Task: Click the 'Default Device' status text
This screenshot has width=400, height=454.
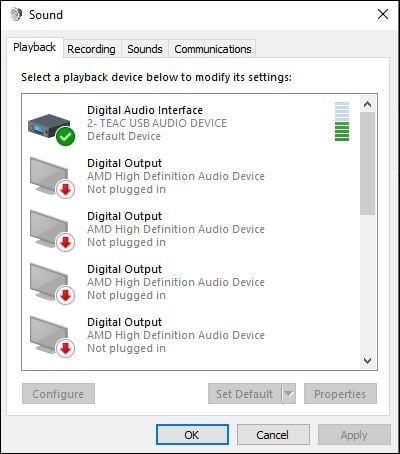Action: pyautogui.click(x=124, y=136)
